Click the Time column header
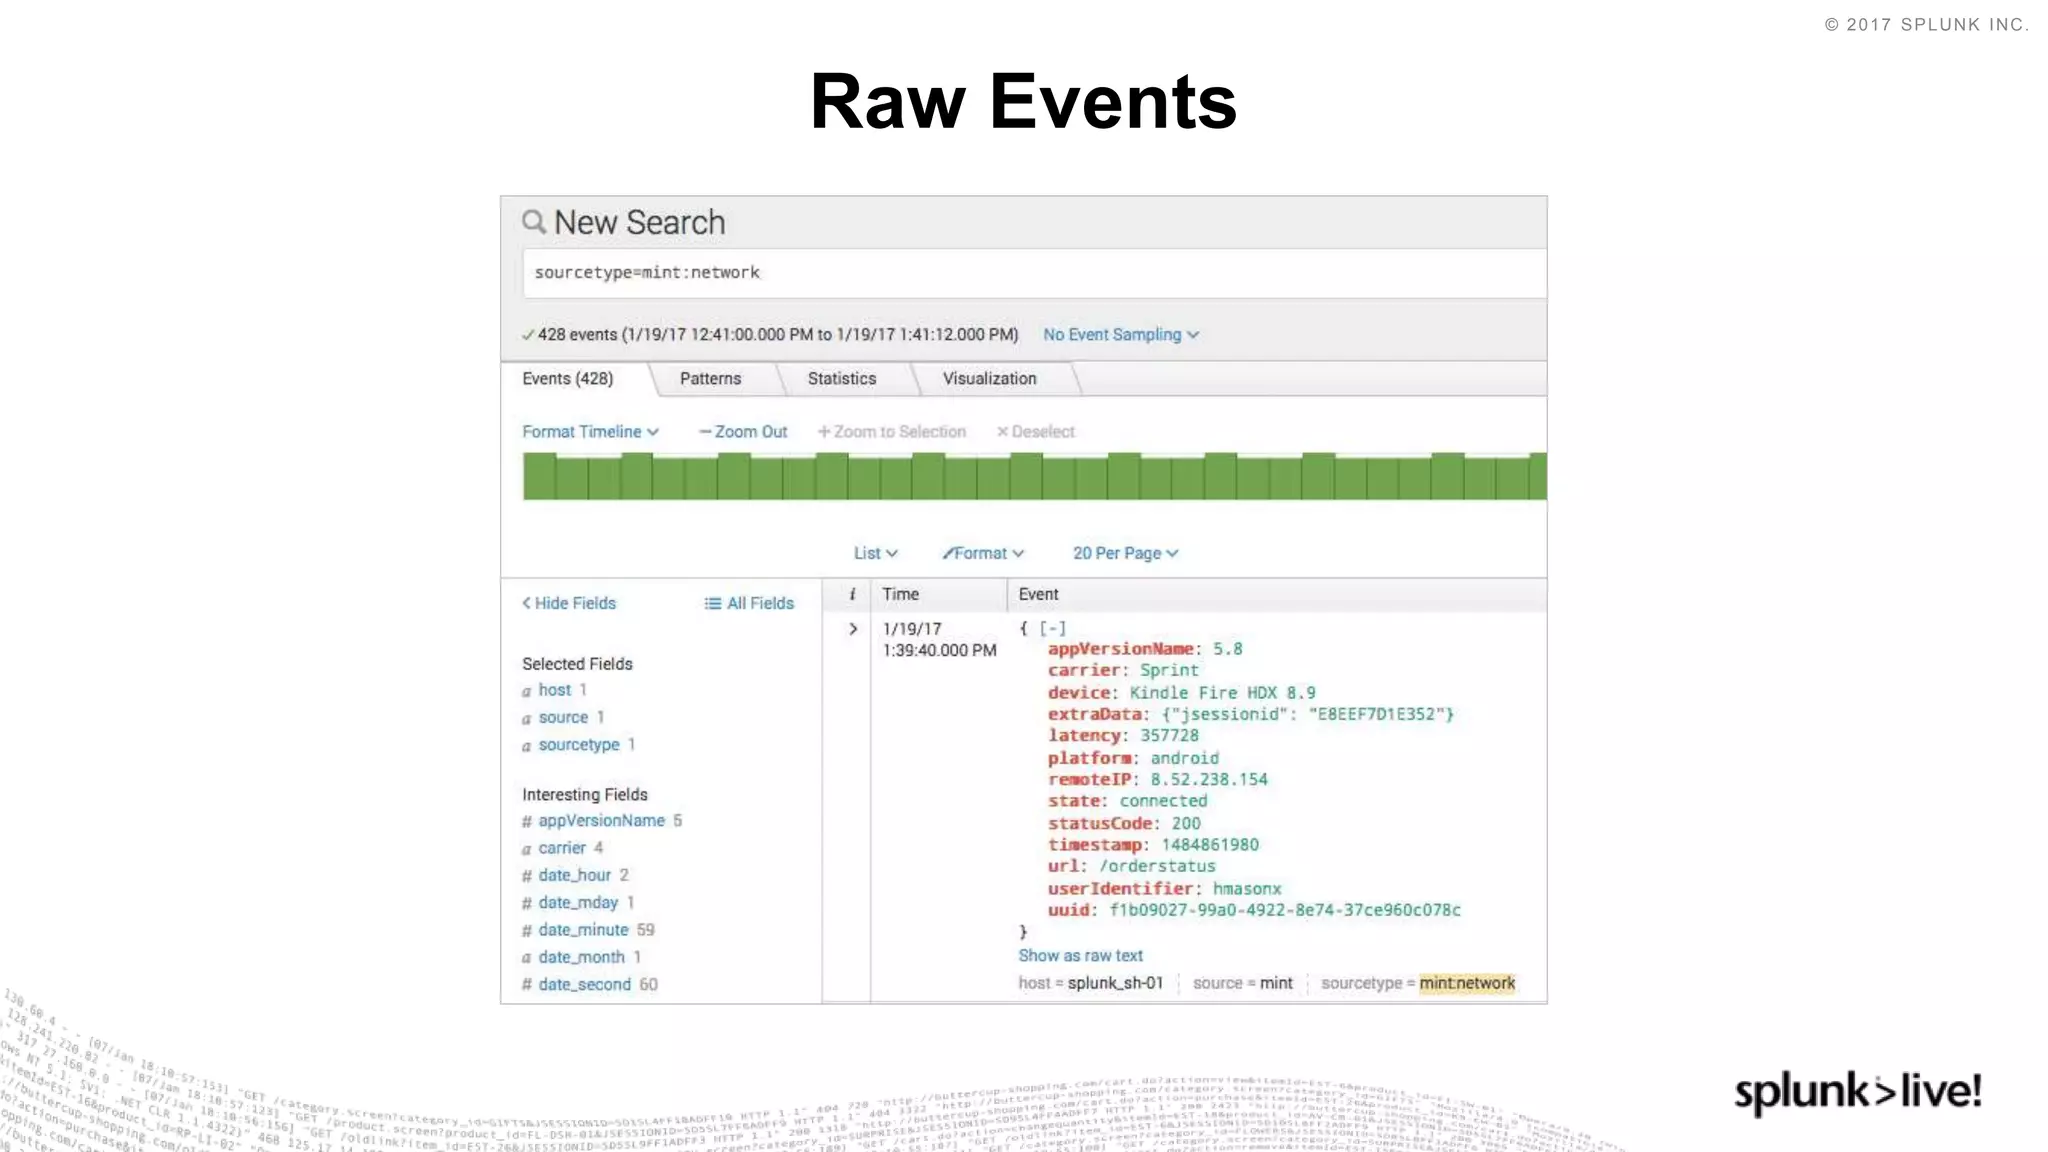 (x=900, y=594)
